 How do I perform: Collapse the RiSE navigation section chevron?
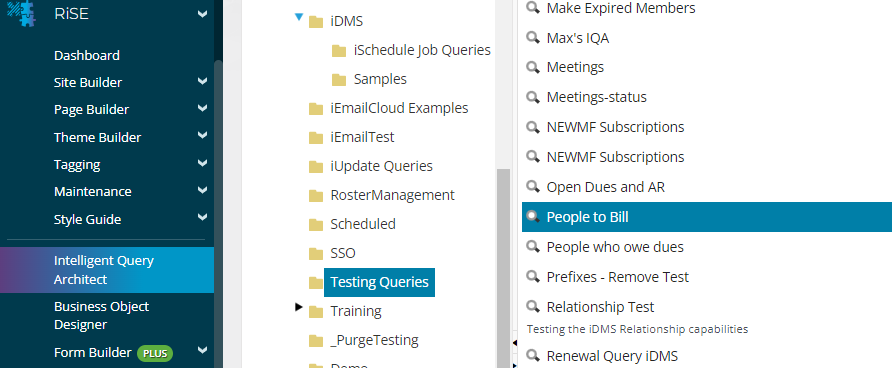pyautogui.click(x=203, y=14)
